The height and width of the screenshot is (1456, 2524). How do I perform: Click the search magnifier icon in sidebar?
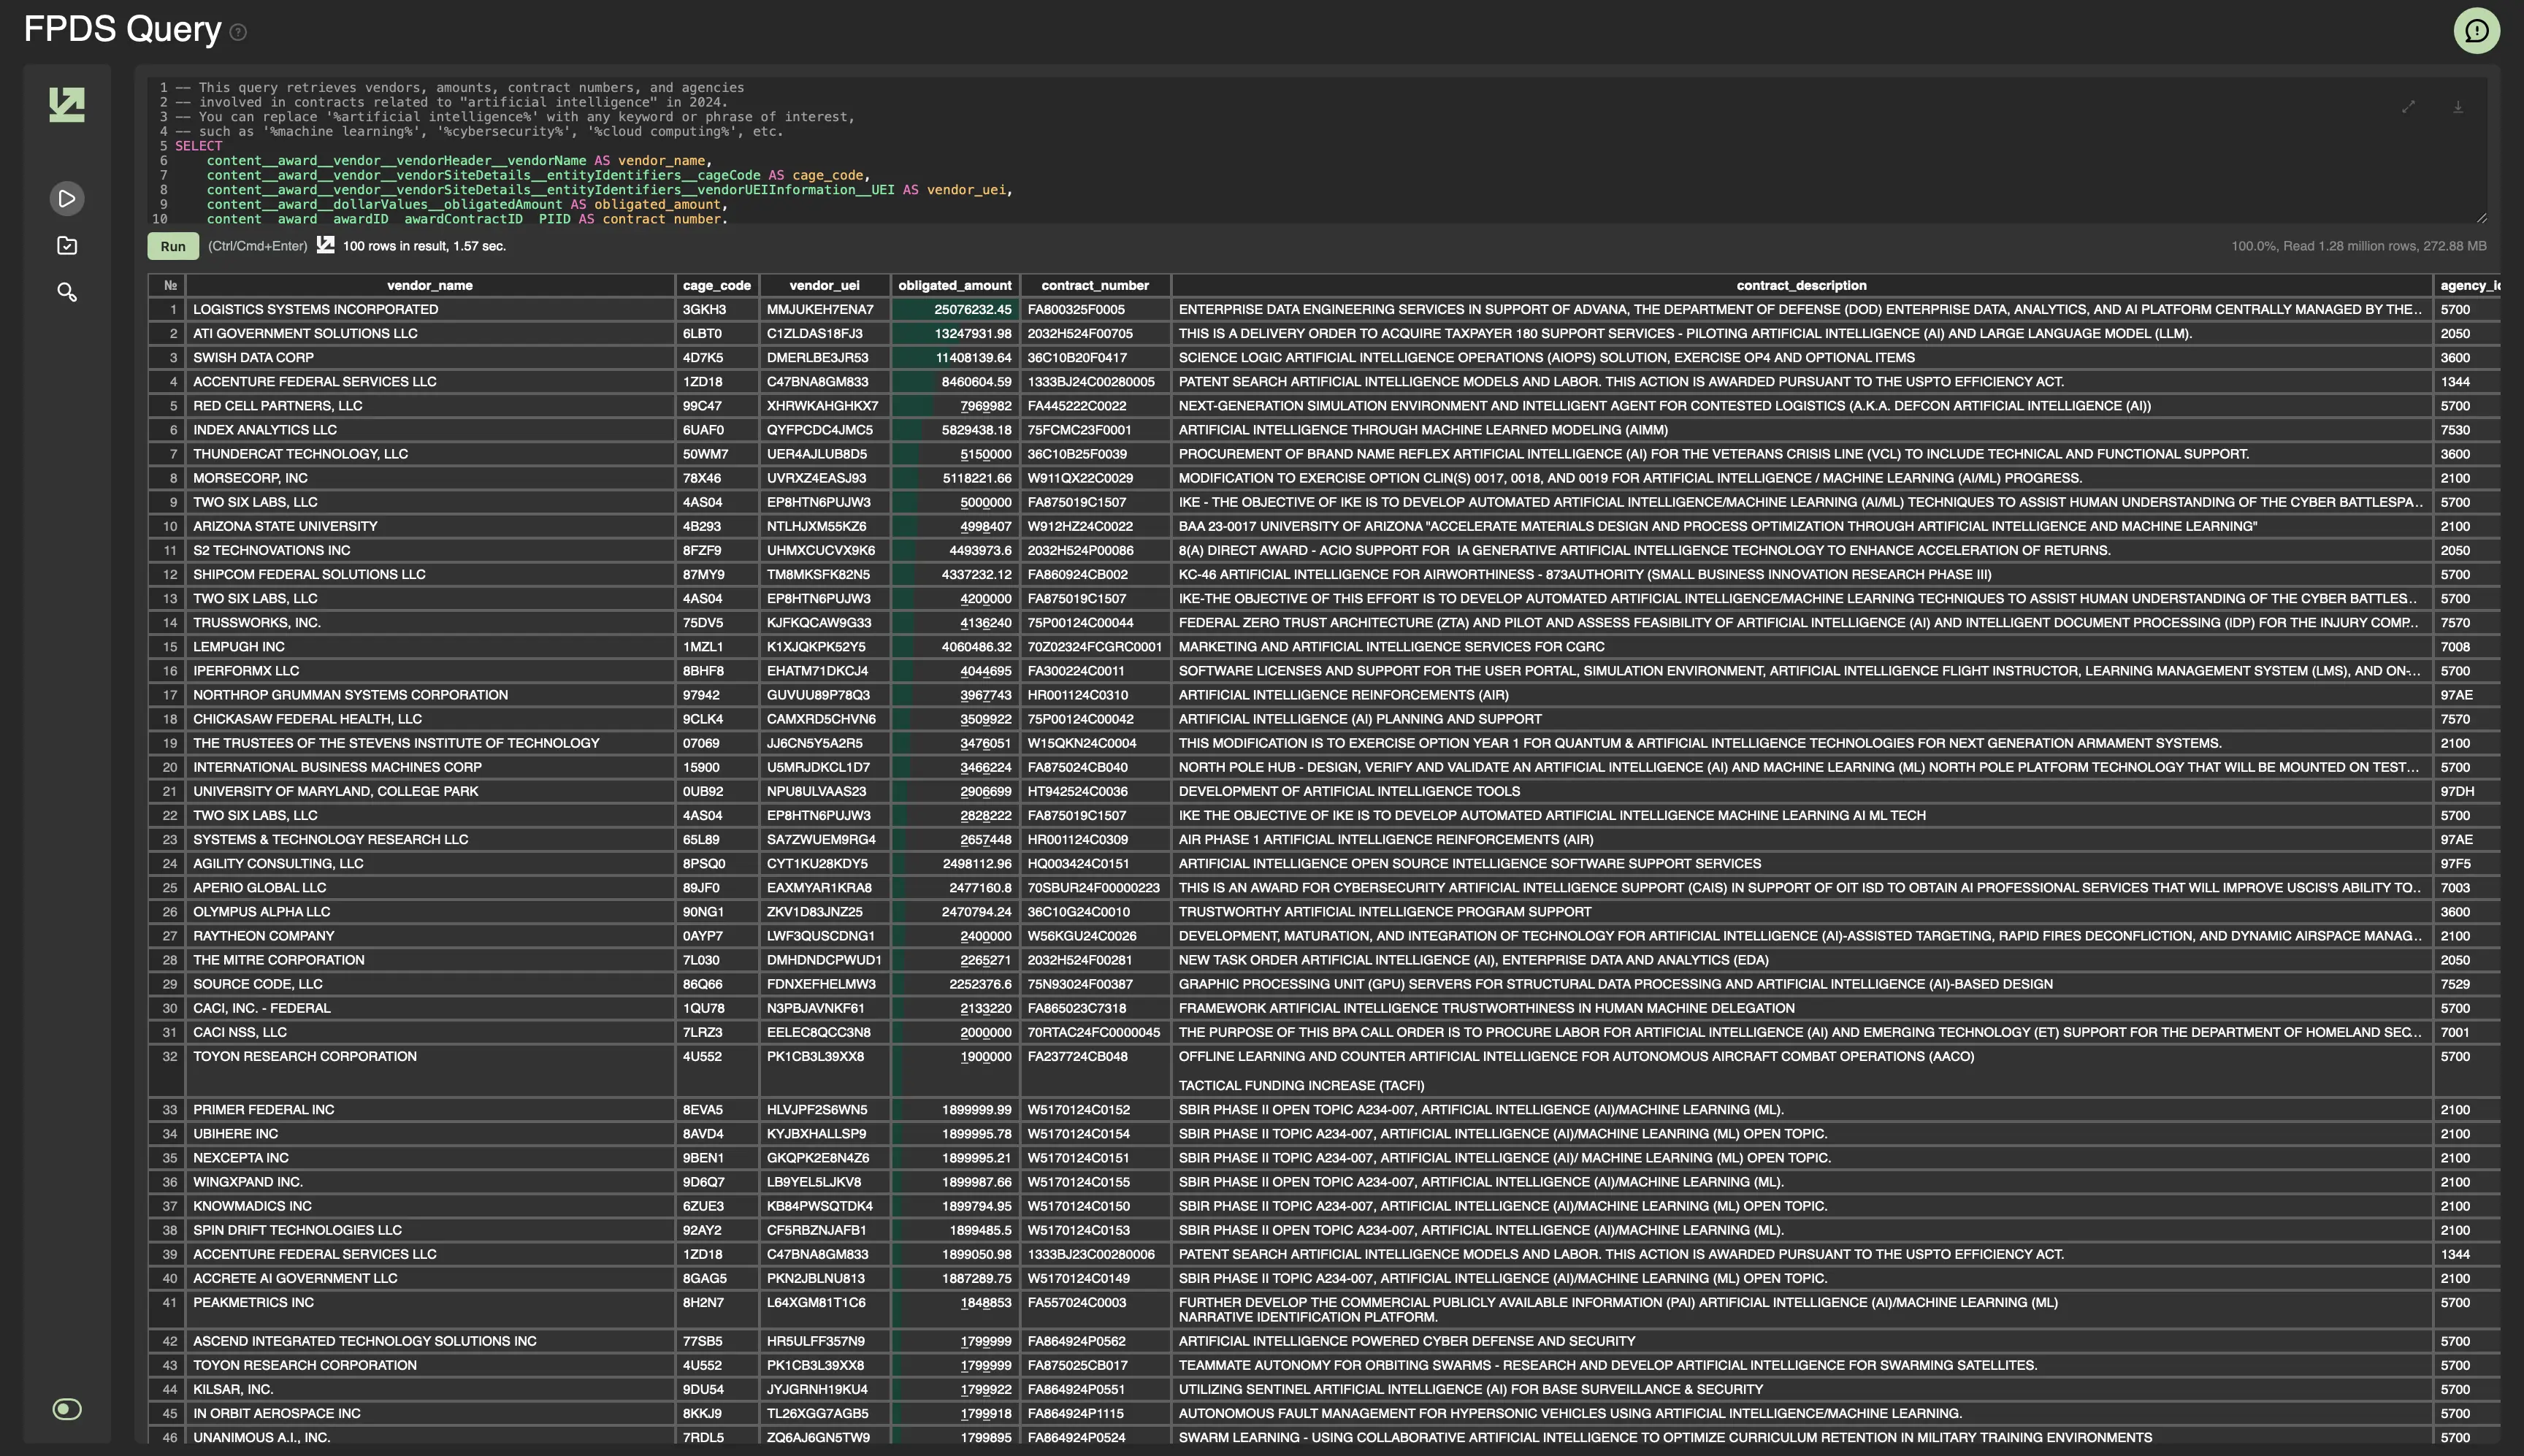tap(67, 292)
